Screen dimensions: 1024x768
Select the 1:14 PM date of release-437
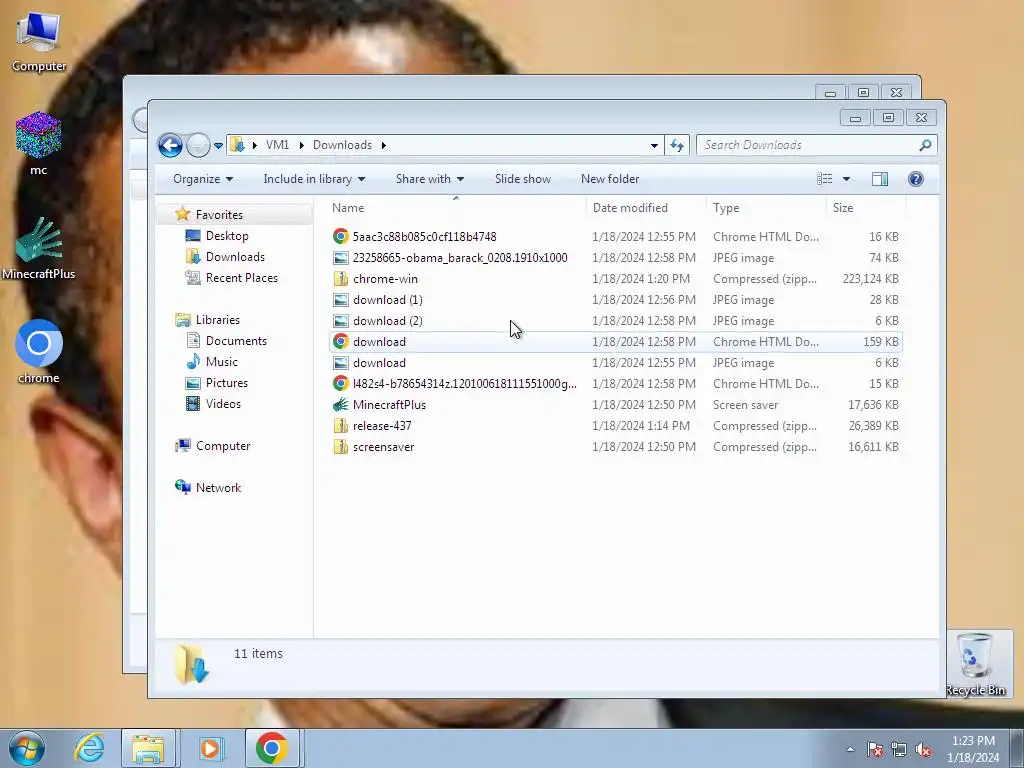[641, 426]
